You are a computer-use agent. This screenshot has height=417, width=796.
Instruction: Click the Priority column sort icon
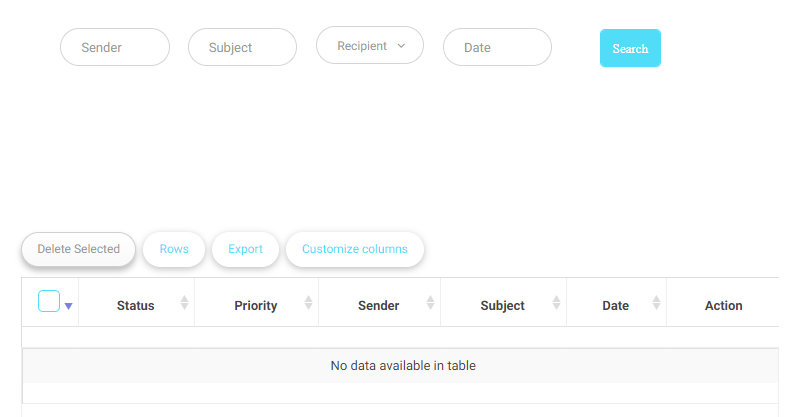tap(308, 303)
